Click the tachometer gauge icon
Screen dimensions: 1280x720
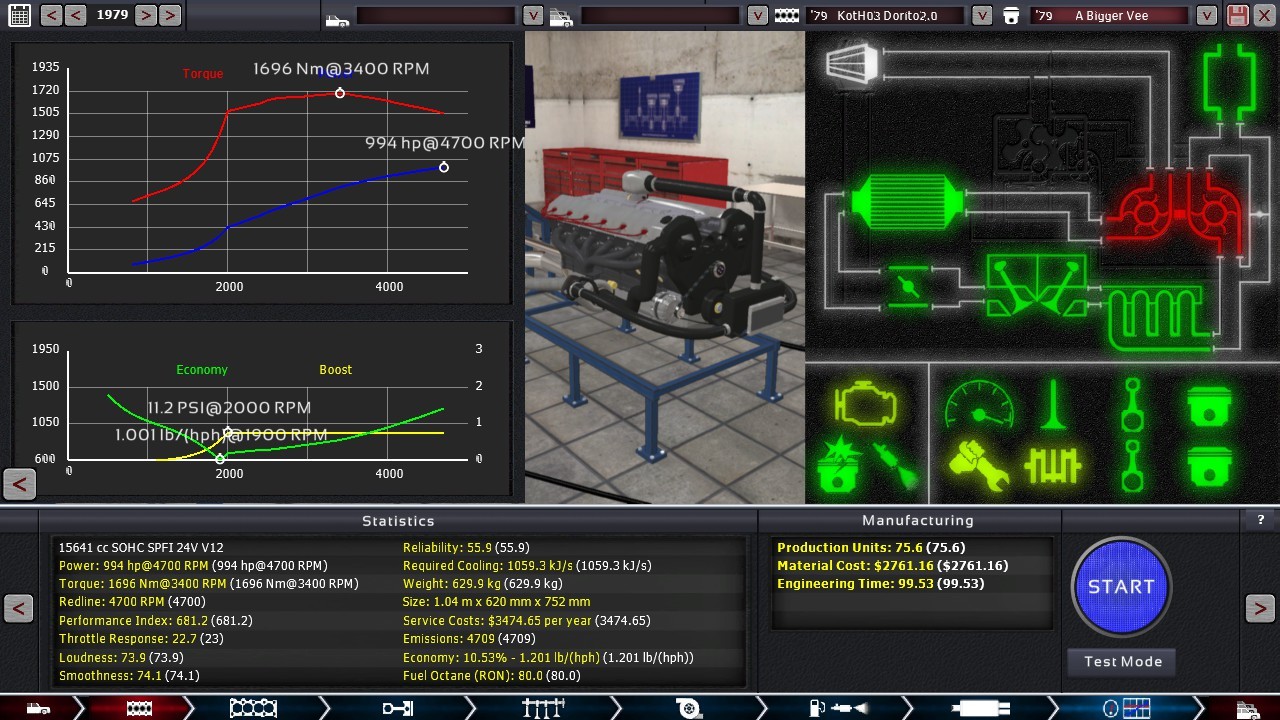point(978,405)
